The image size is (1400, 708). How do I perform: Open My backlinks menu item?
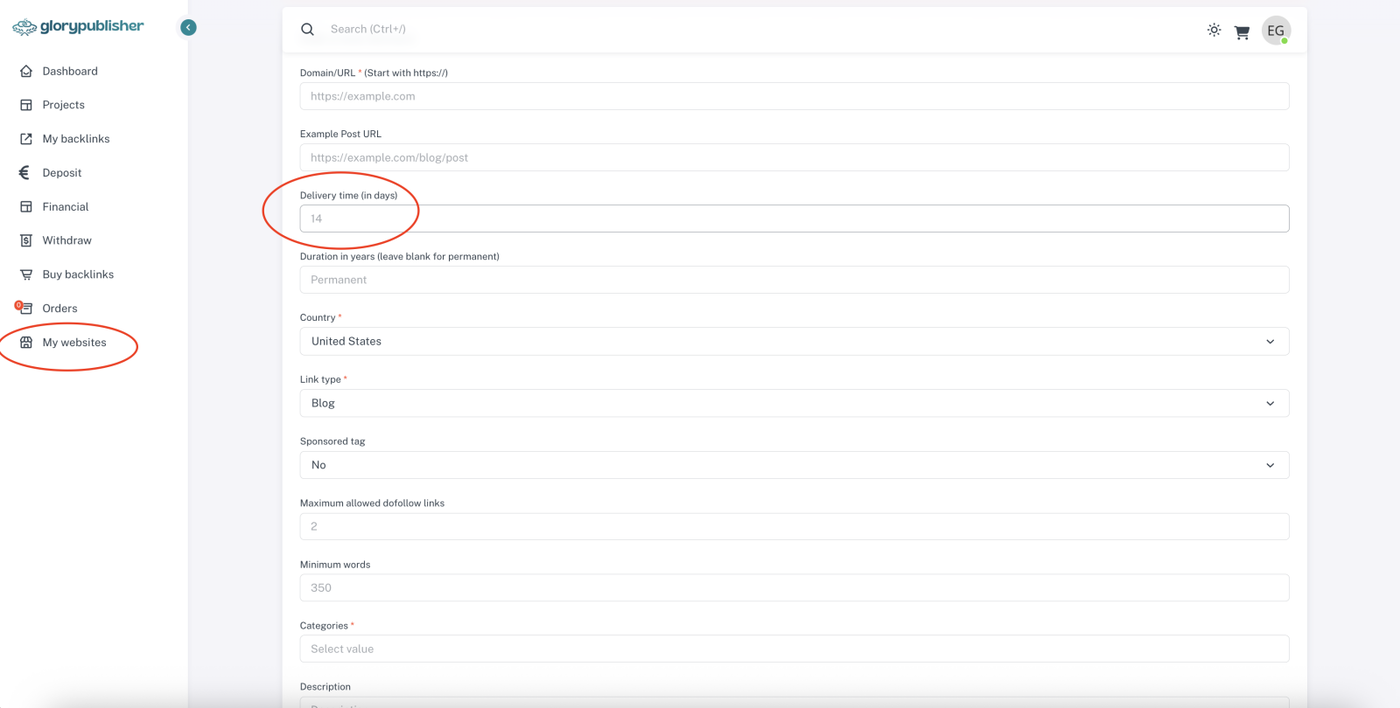point(76,139)
